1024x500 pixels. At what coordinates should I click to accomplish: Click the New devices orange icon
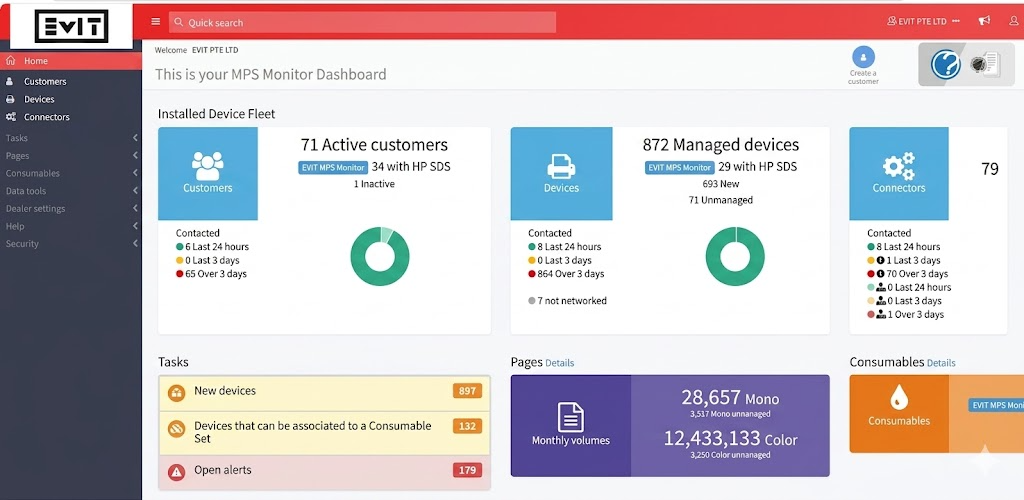(176, 393)
